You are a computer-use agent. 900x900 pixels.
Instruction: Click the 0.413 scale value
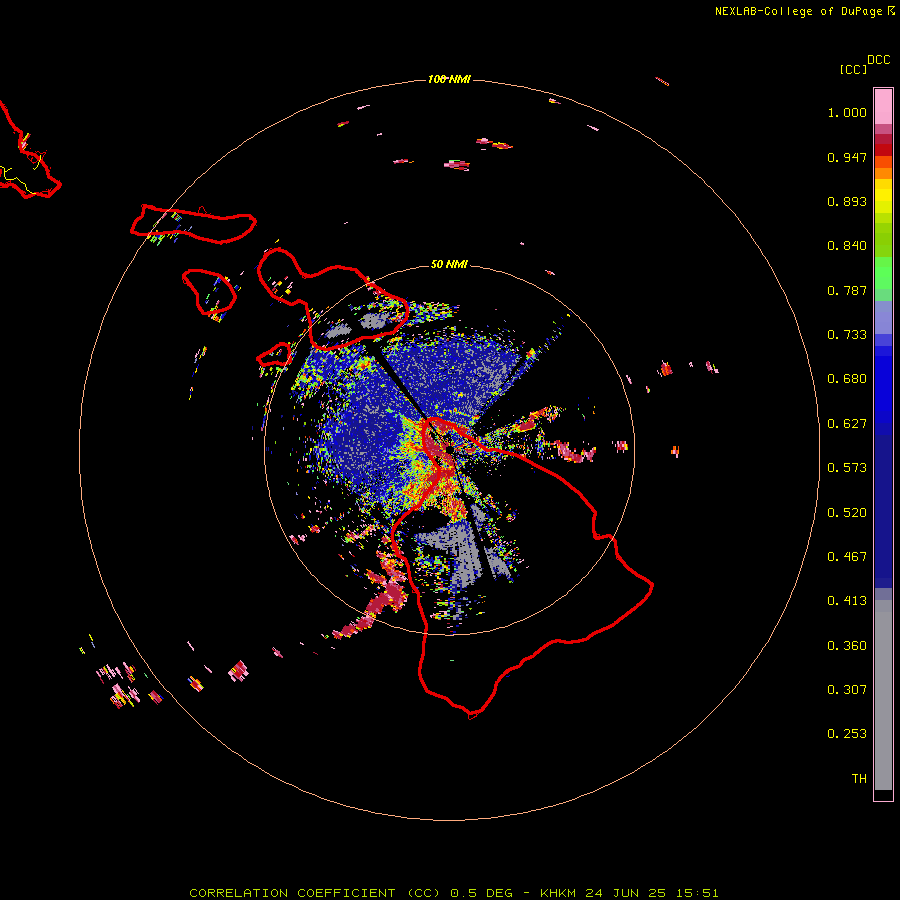tap(847, 601)
